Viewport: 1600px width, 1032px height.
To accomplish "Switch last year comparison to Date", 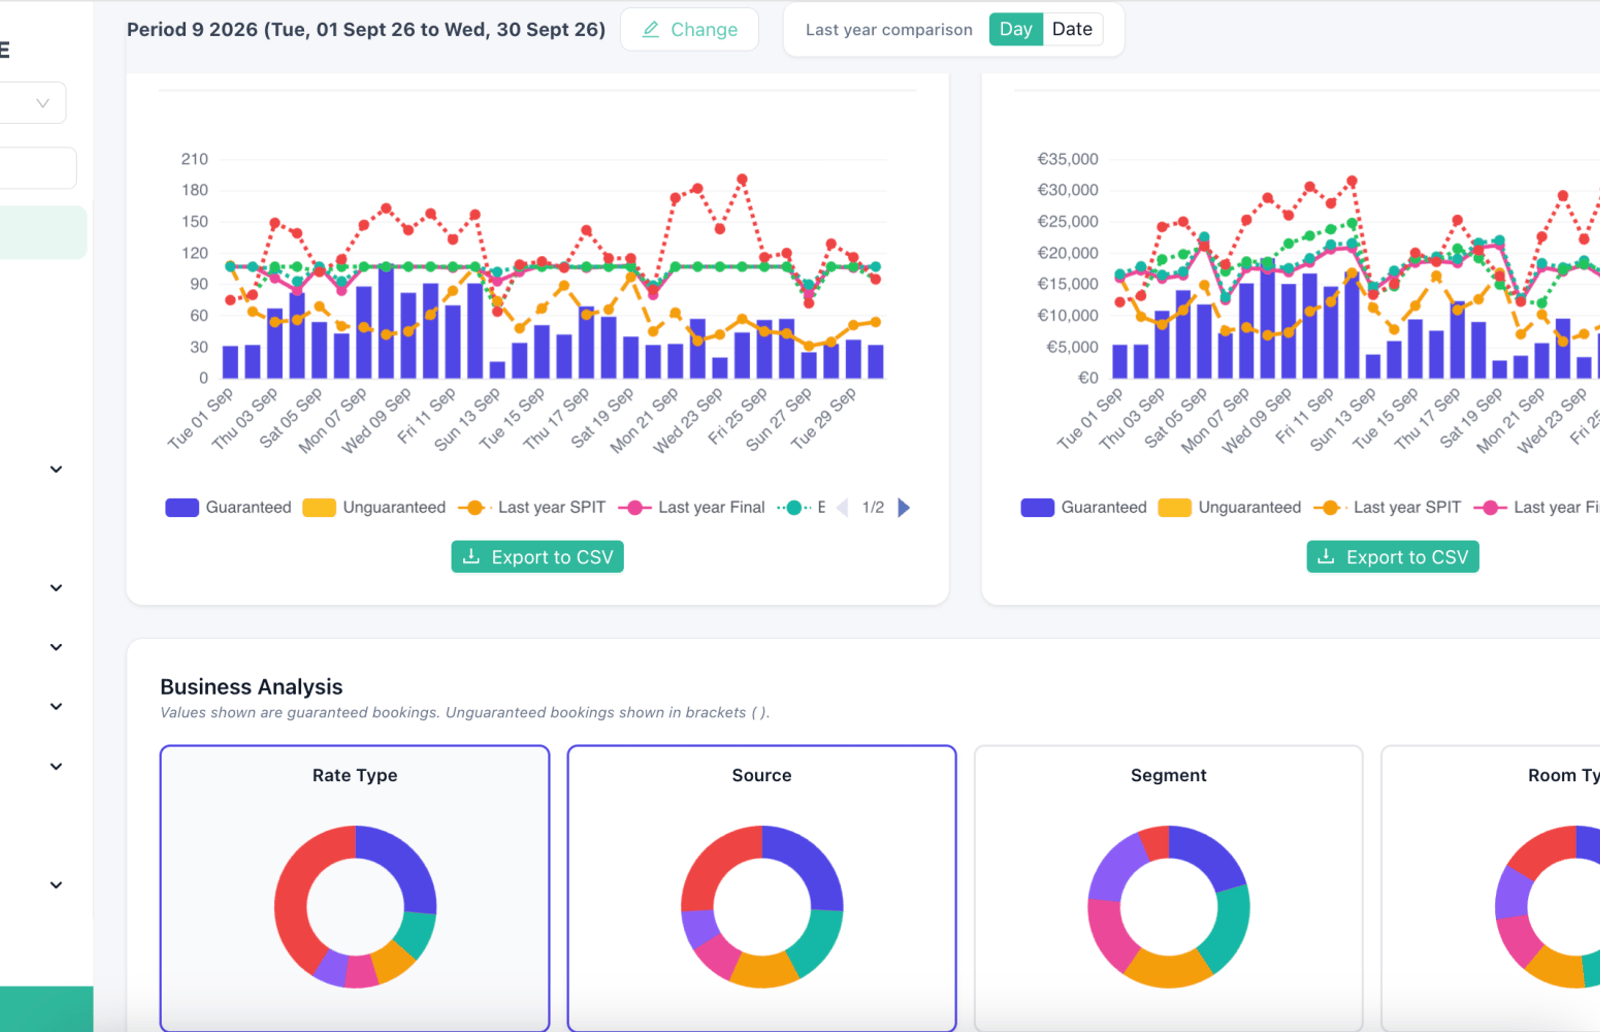I will coord(1072,29).
